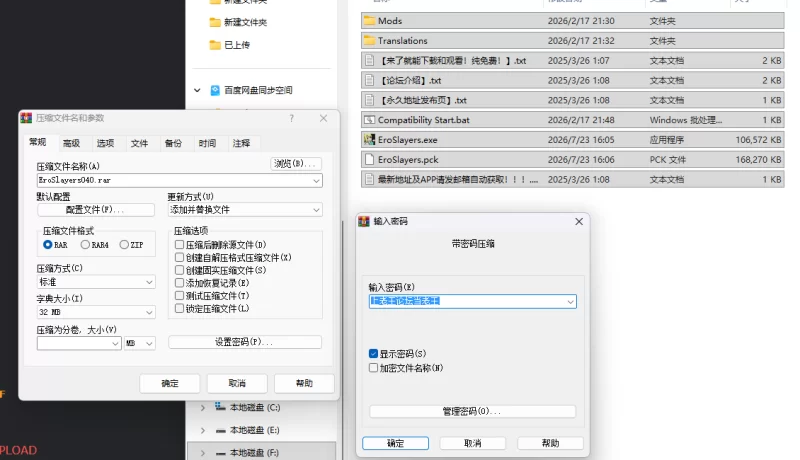Image resolution: width=800 pixels, height=460 pixels.
Task: Click the Mods folder icon in file list
Action: coord(369,21)
